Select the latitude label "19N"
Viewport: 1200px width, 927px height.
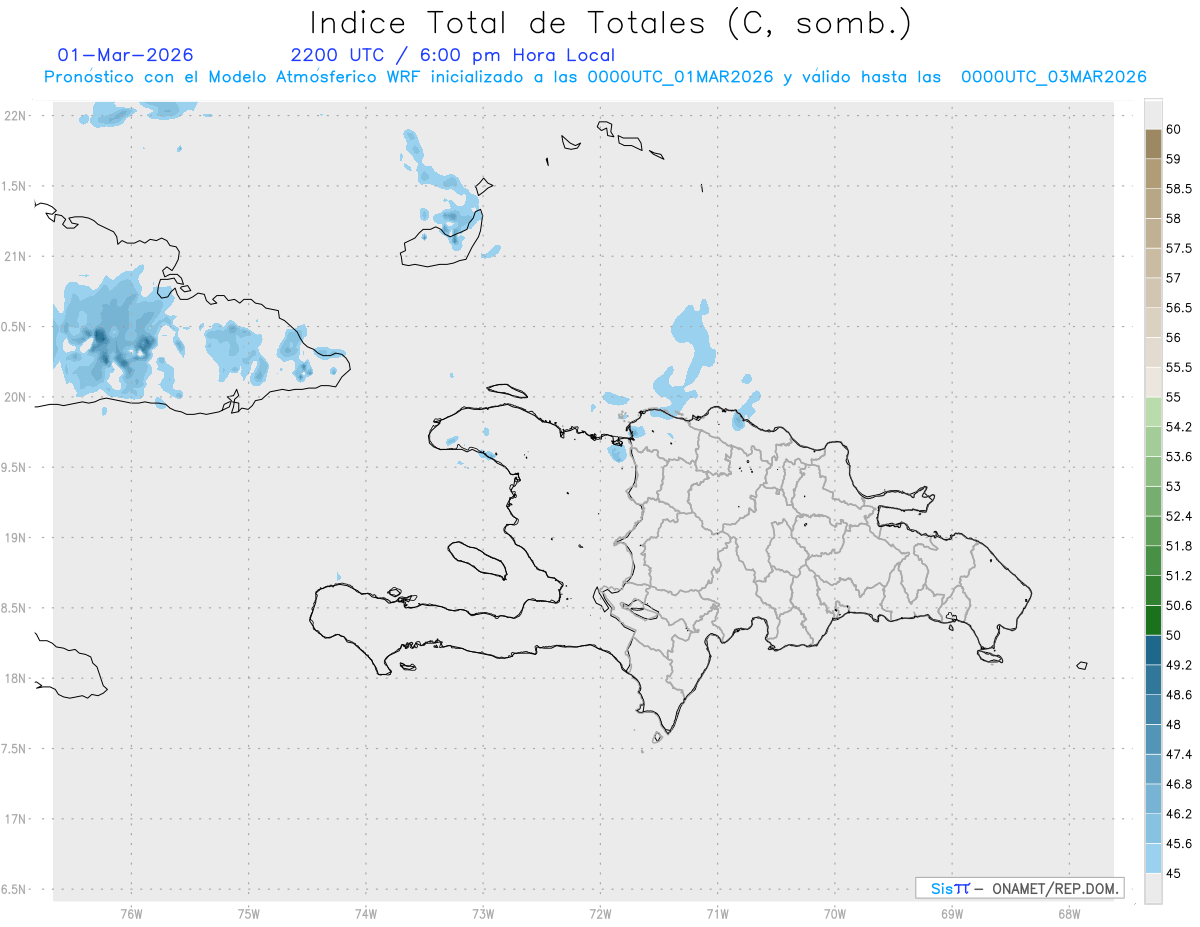click(14, 538)
